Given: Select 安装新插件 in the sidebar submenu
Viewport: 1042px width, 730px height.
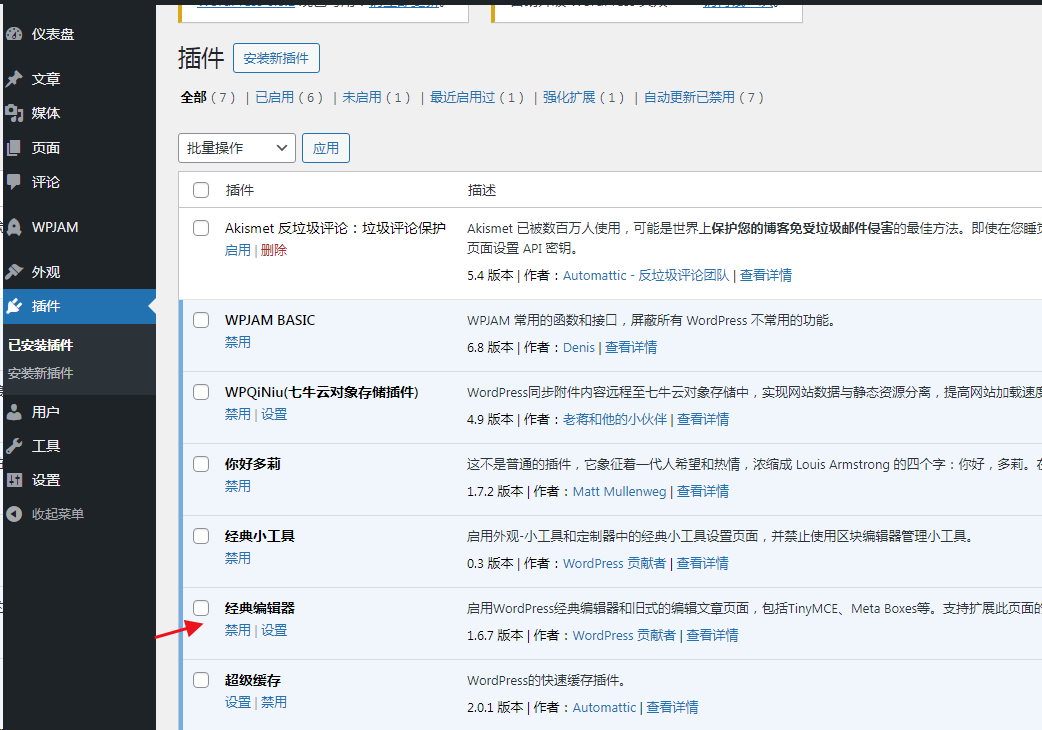Looking at the screenshot, I should 41,373.
